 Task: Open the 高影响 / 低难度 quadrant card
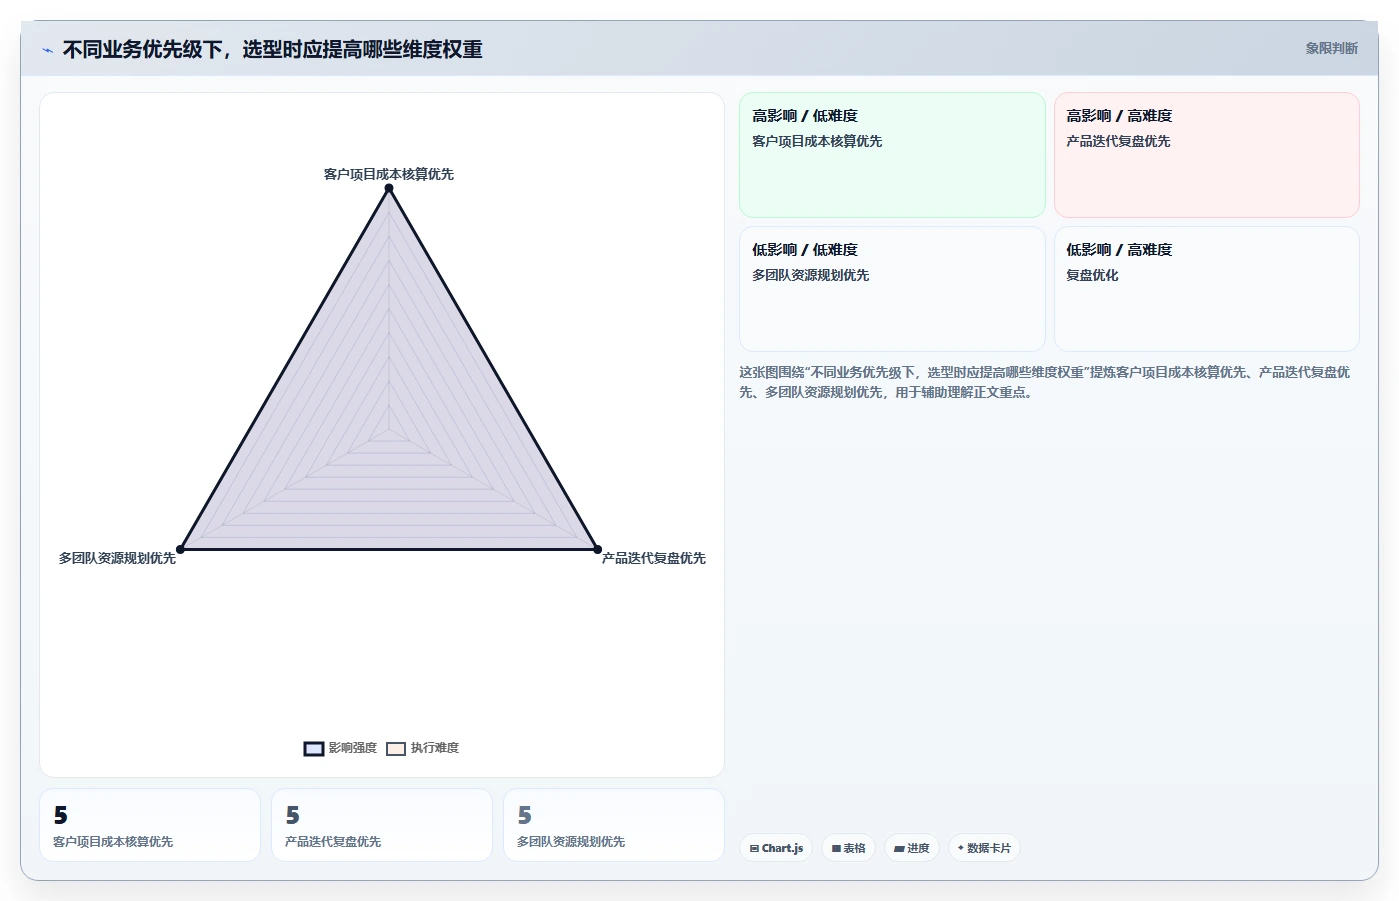(x=892, y=155)
